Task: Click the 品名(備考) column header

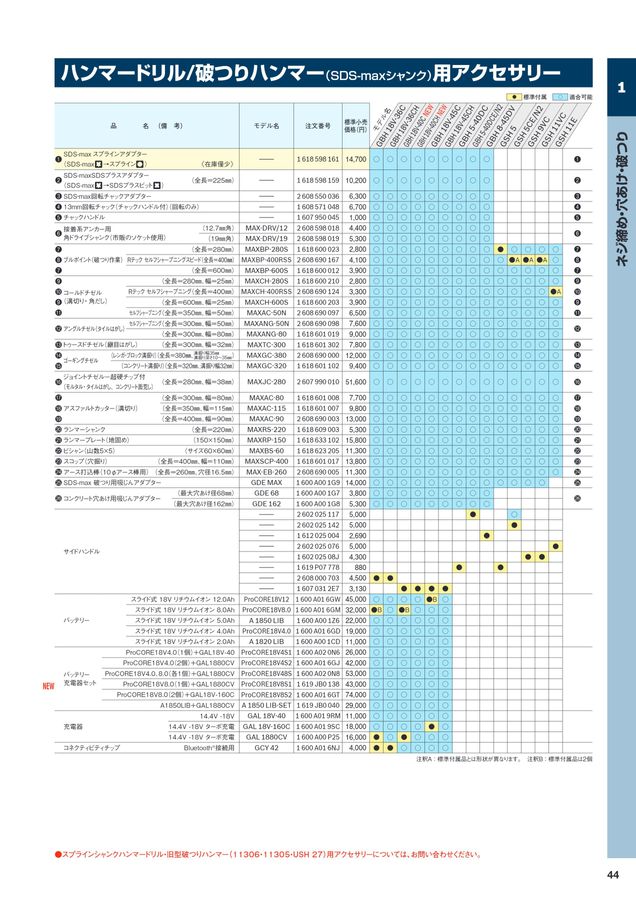Action: (x=146, y=126)
